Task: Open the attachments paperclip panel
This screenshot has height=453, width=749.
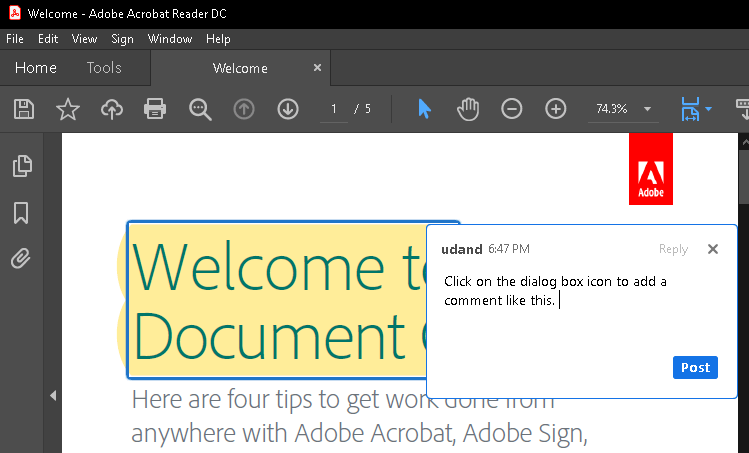Action: (x=21, y=260)
